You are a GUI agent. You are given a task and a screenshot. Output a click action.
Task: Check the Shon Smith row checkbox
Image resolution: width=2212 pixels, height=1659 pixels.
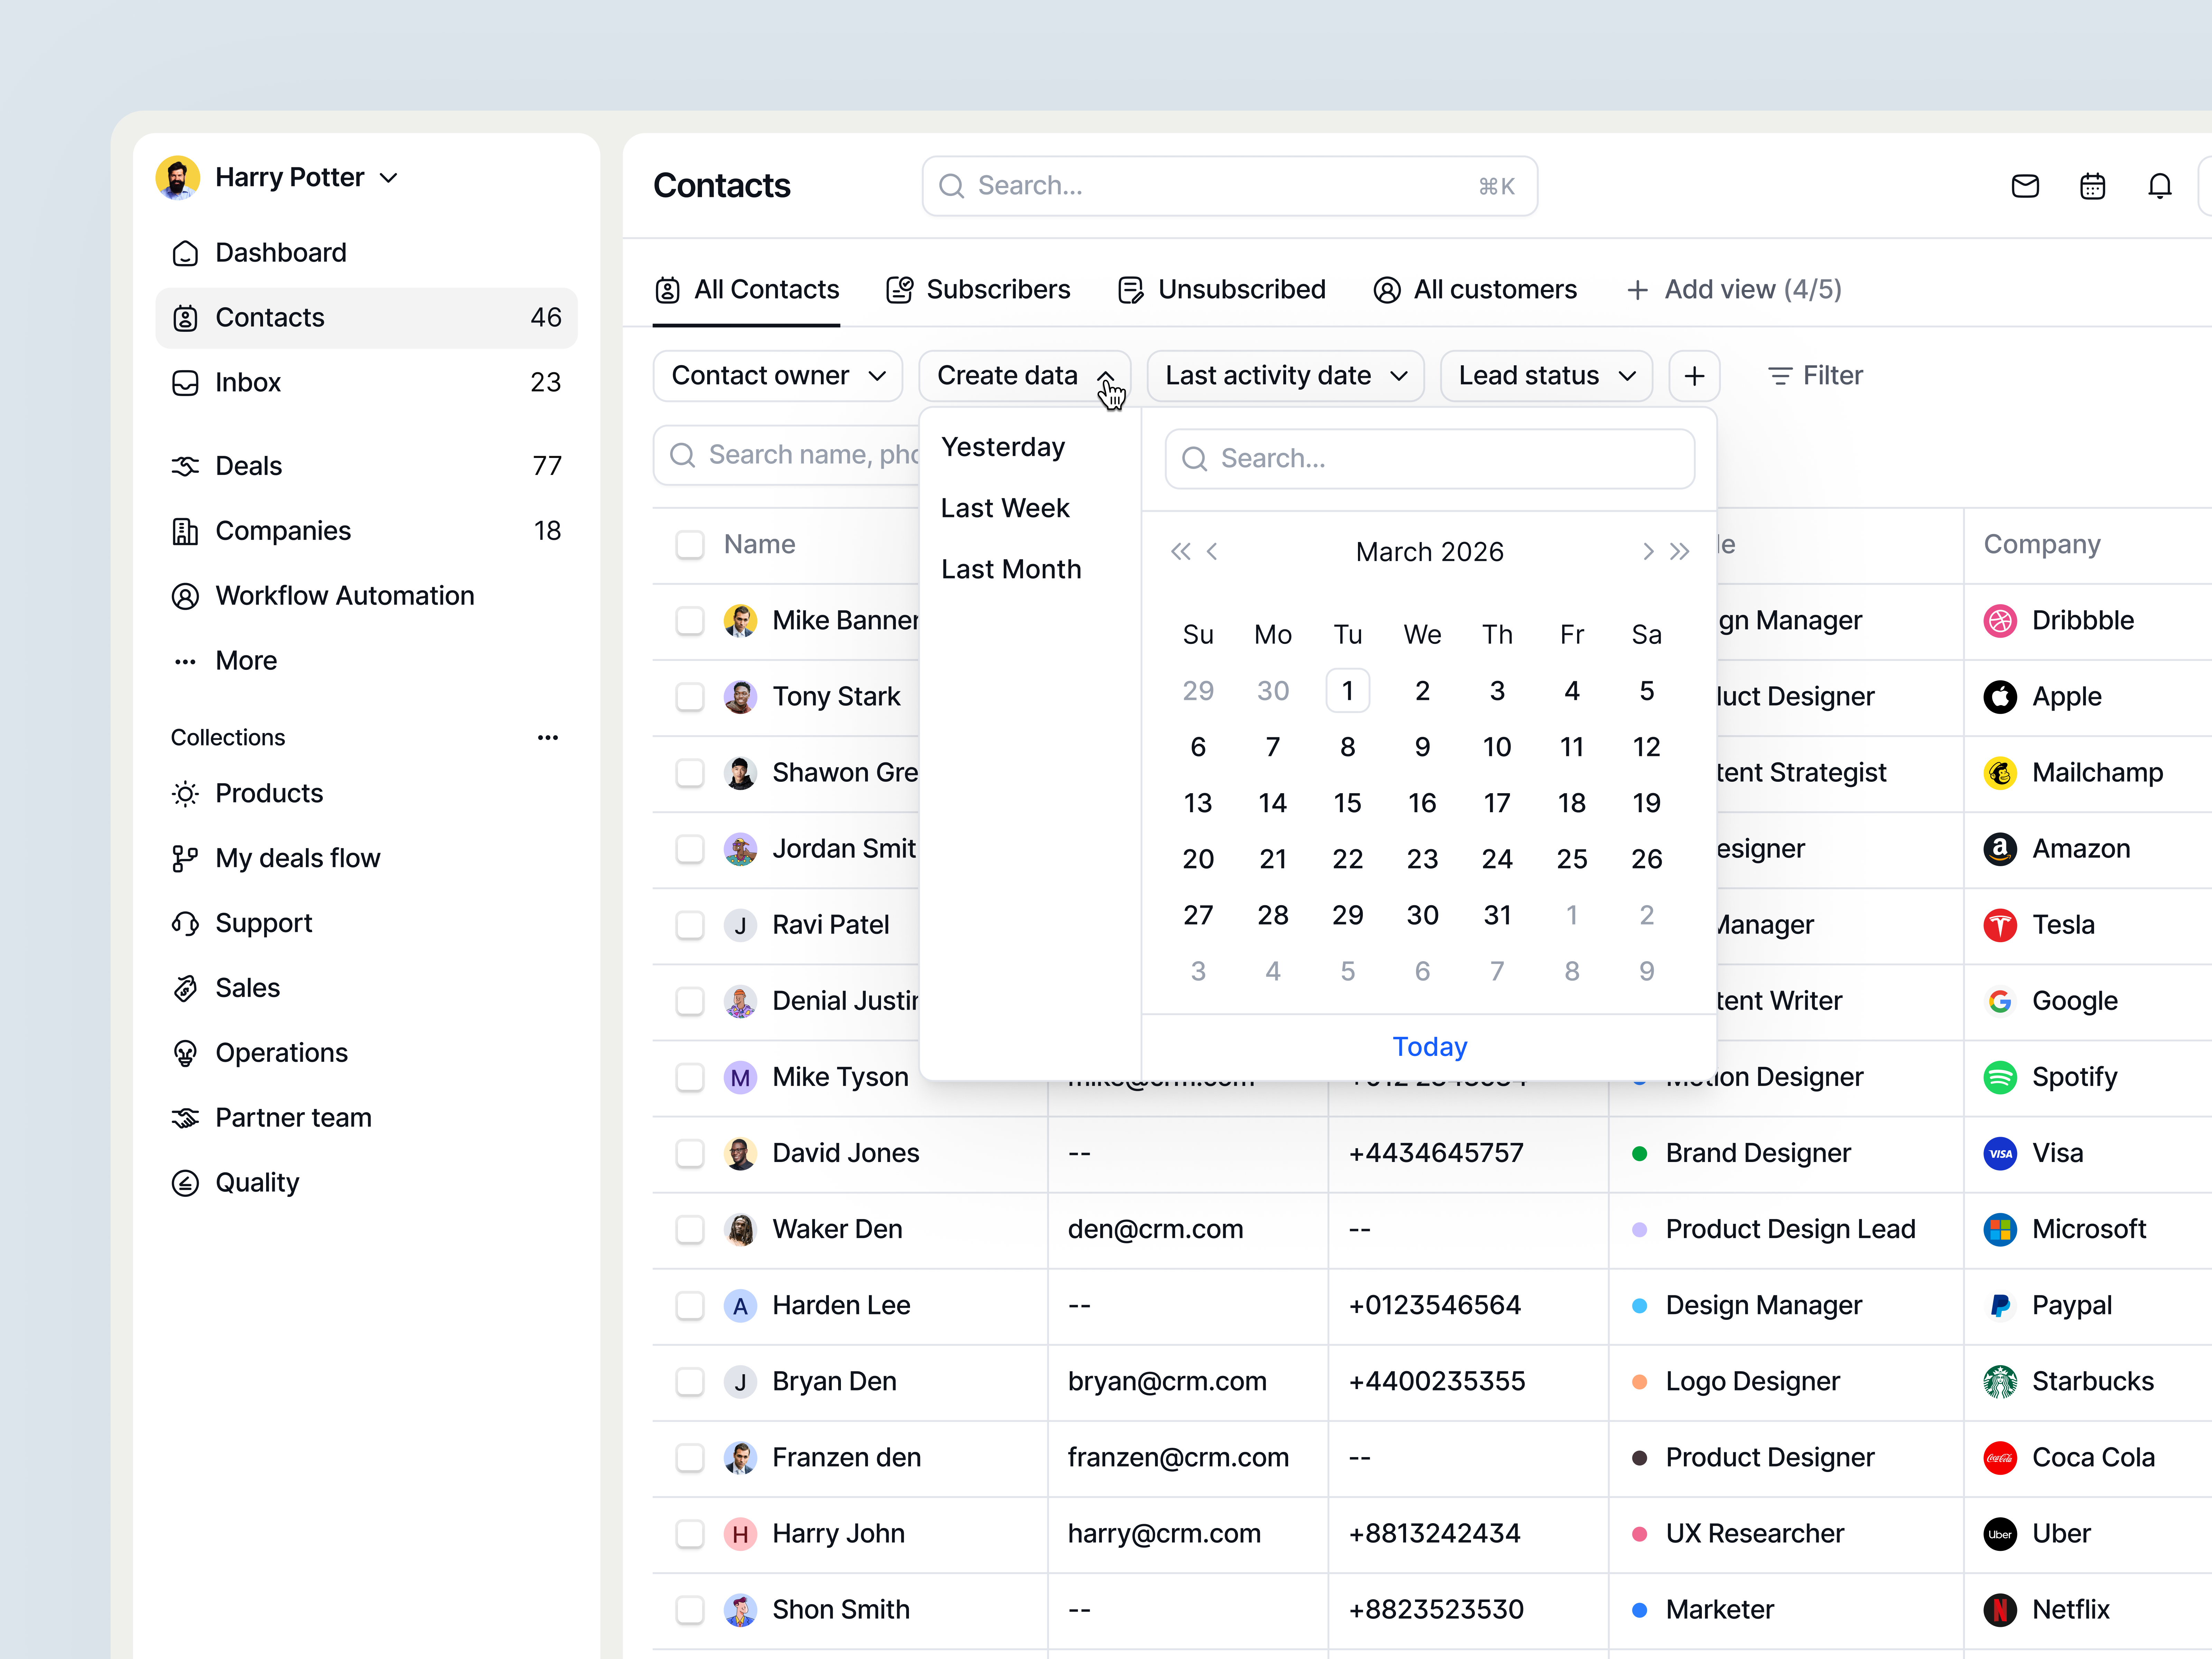tap(690, 1610)
